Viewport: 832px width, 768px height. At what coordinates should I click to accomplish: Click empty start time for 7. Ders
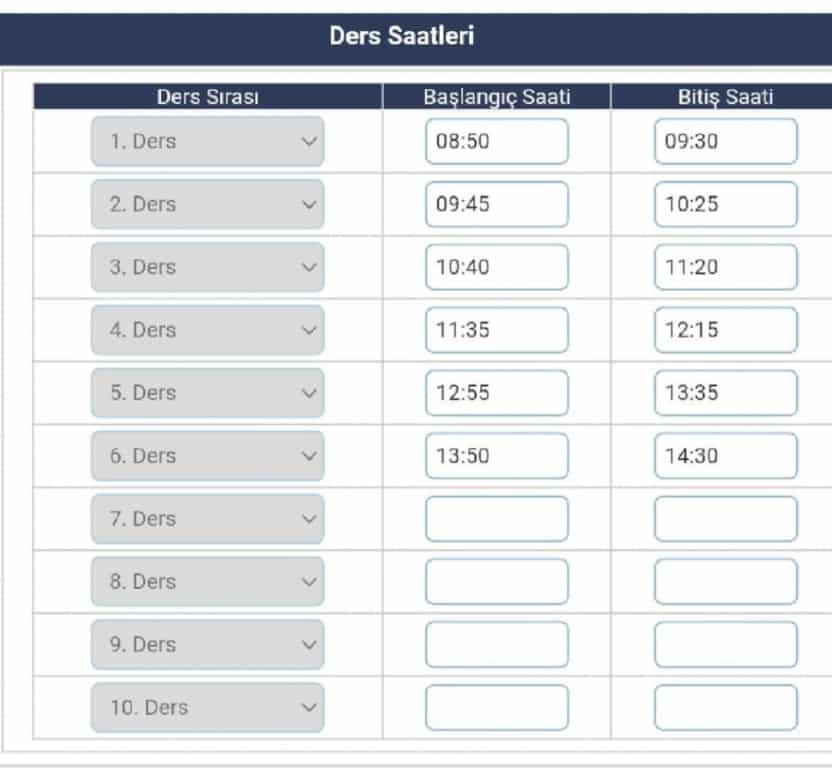[x=496, y=519]
